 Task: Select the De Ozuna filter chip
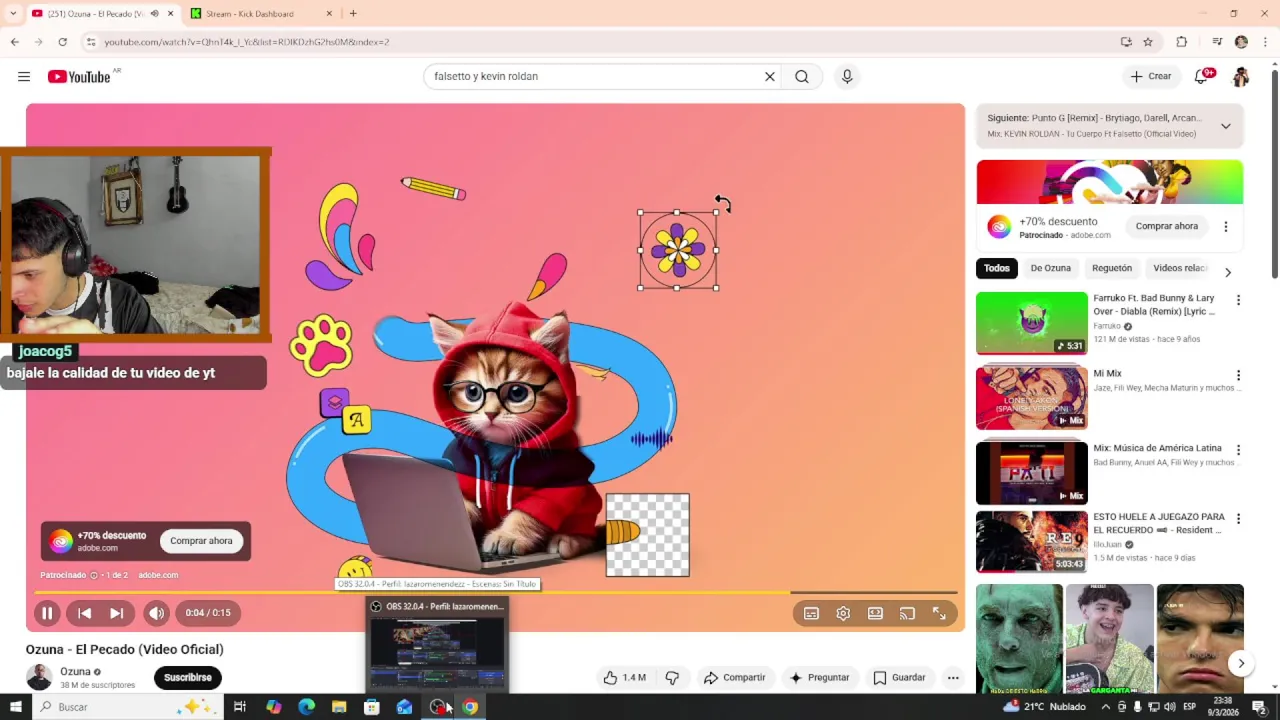click(x=1051, y=268)
